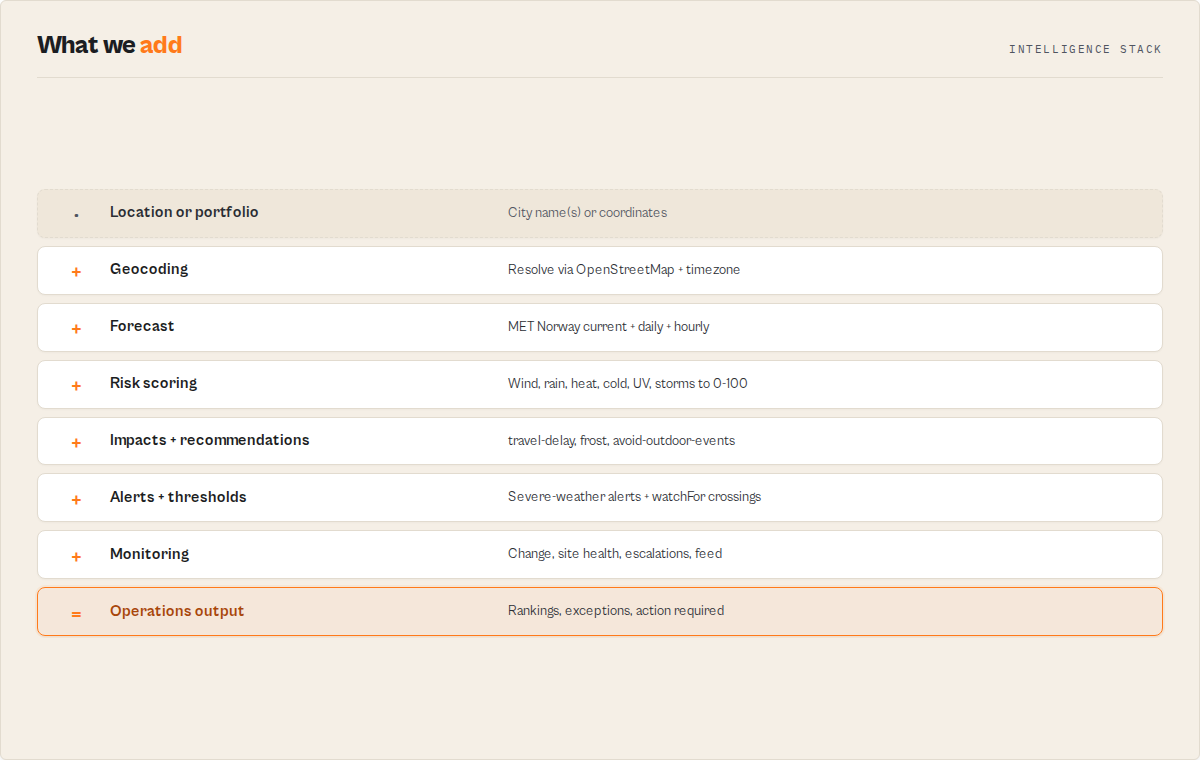Screen dimensions: 1200x760
Task: Click travel-delay, frost, avoid-outdoor-events text
Action: (x=621, y=440)
